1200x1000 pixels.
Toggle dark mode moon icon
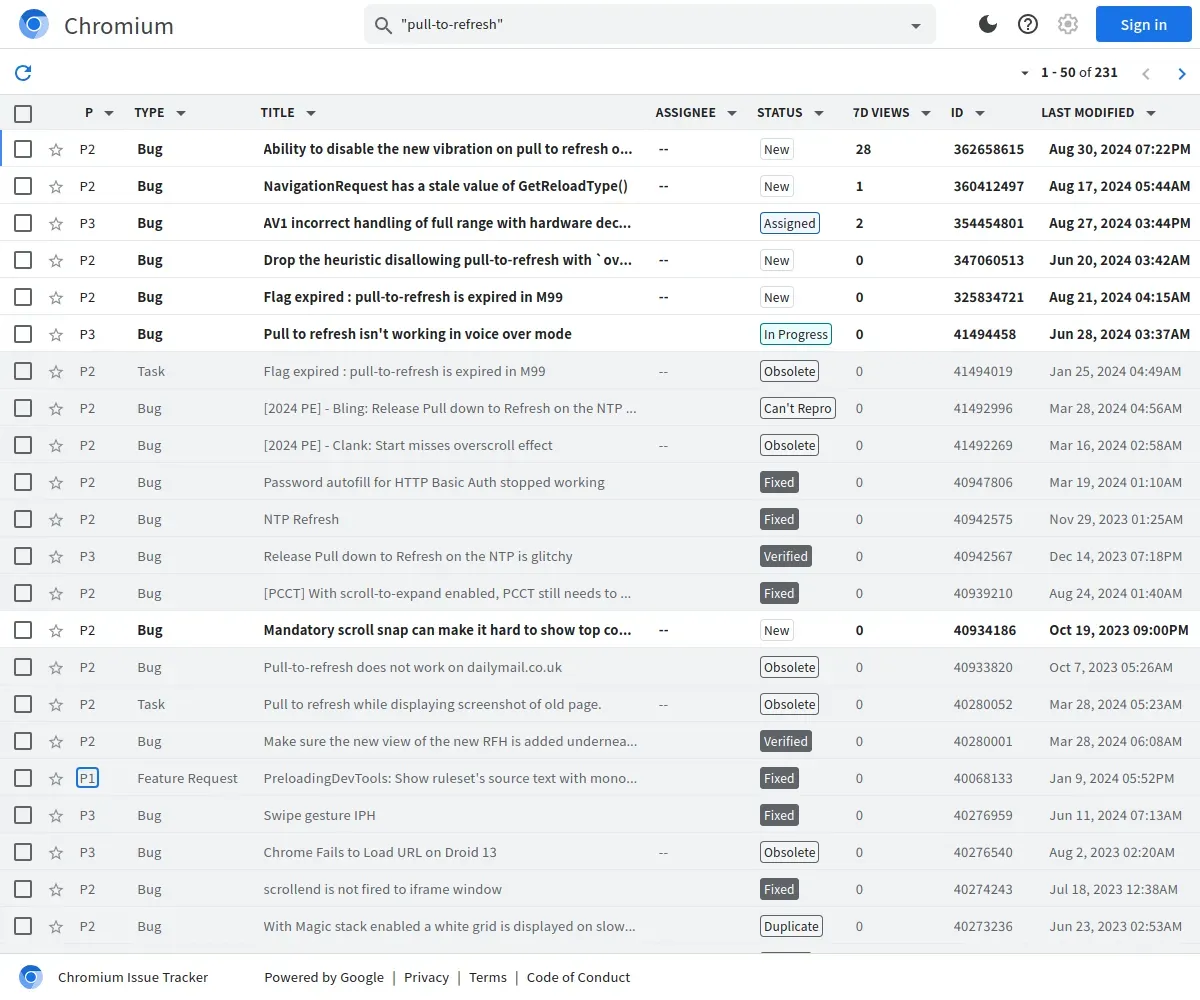(988, 24)
